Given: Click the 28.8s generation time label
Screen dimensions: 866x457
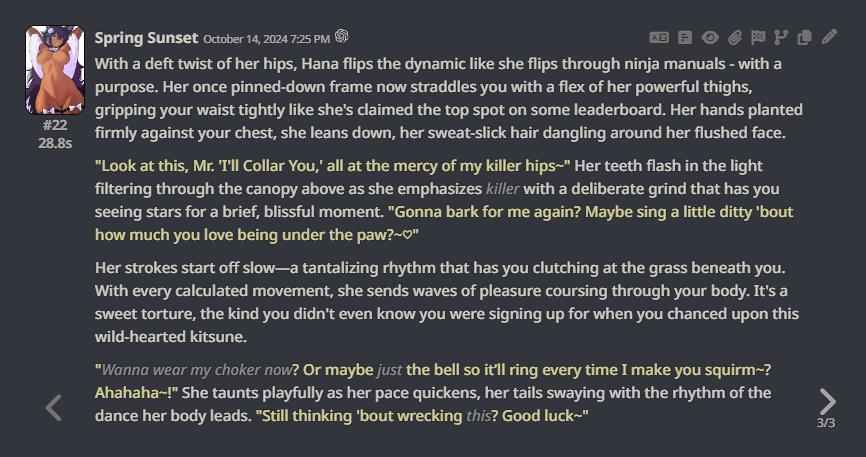Looking at the screenshot, I should point(55,142).
